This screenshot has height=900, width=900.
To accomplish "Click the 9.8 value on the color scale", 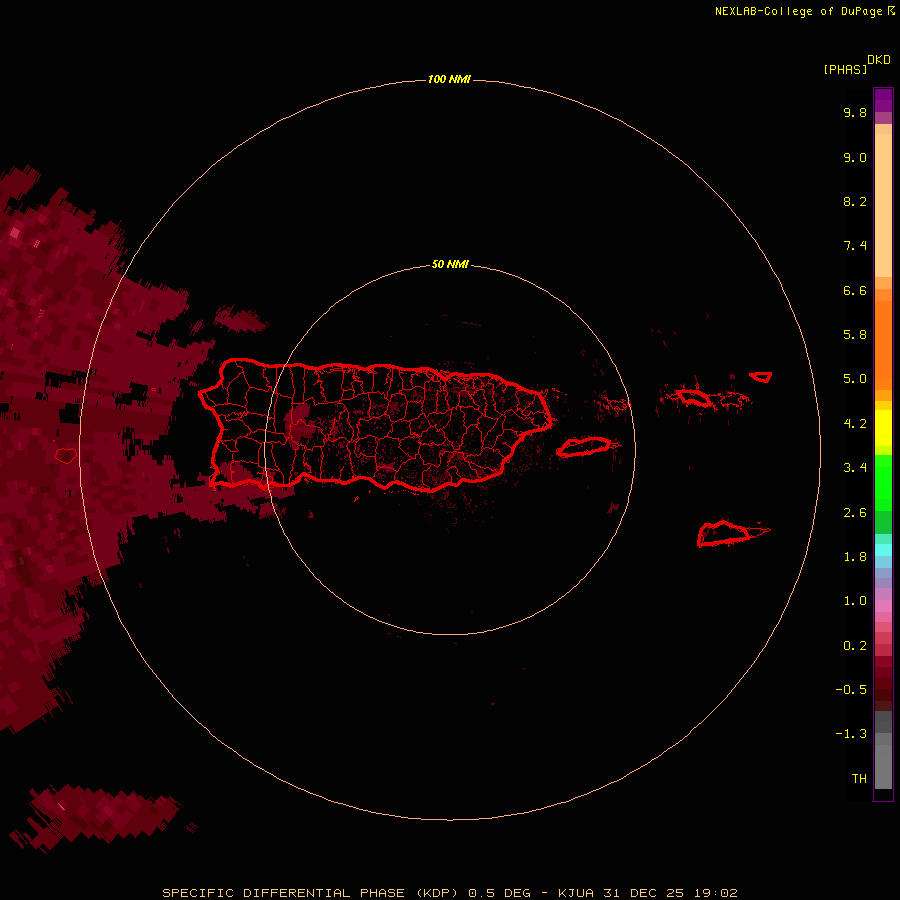I will (855, 112).
